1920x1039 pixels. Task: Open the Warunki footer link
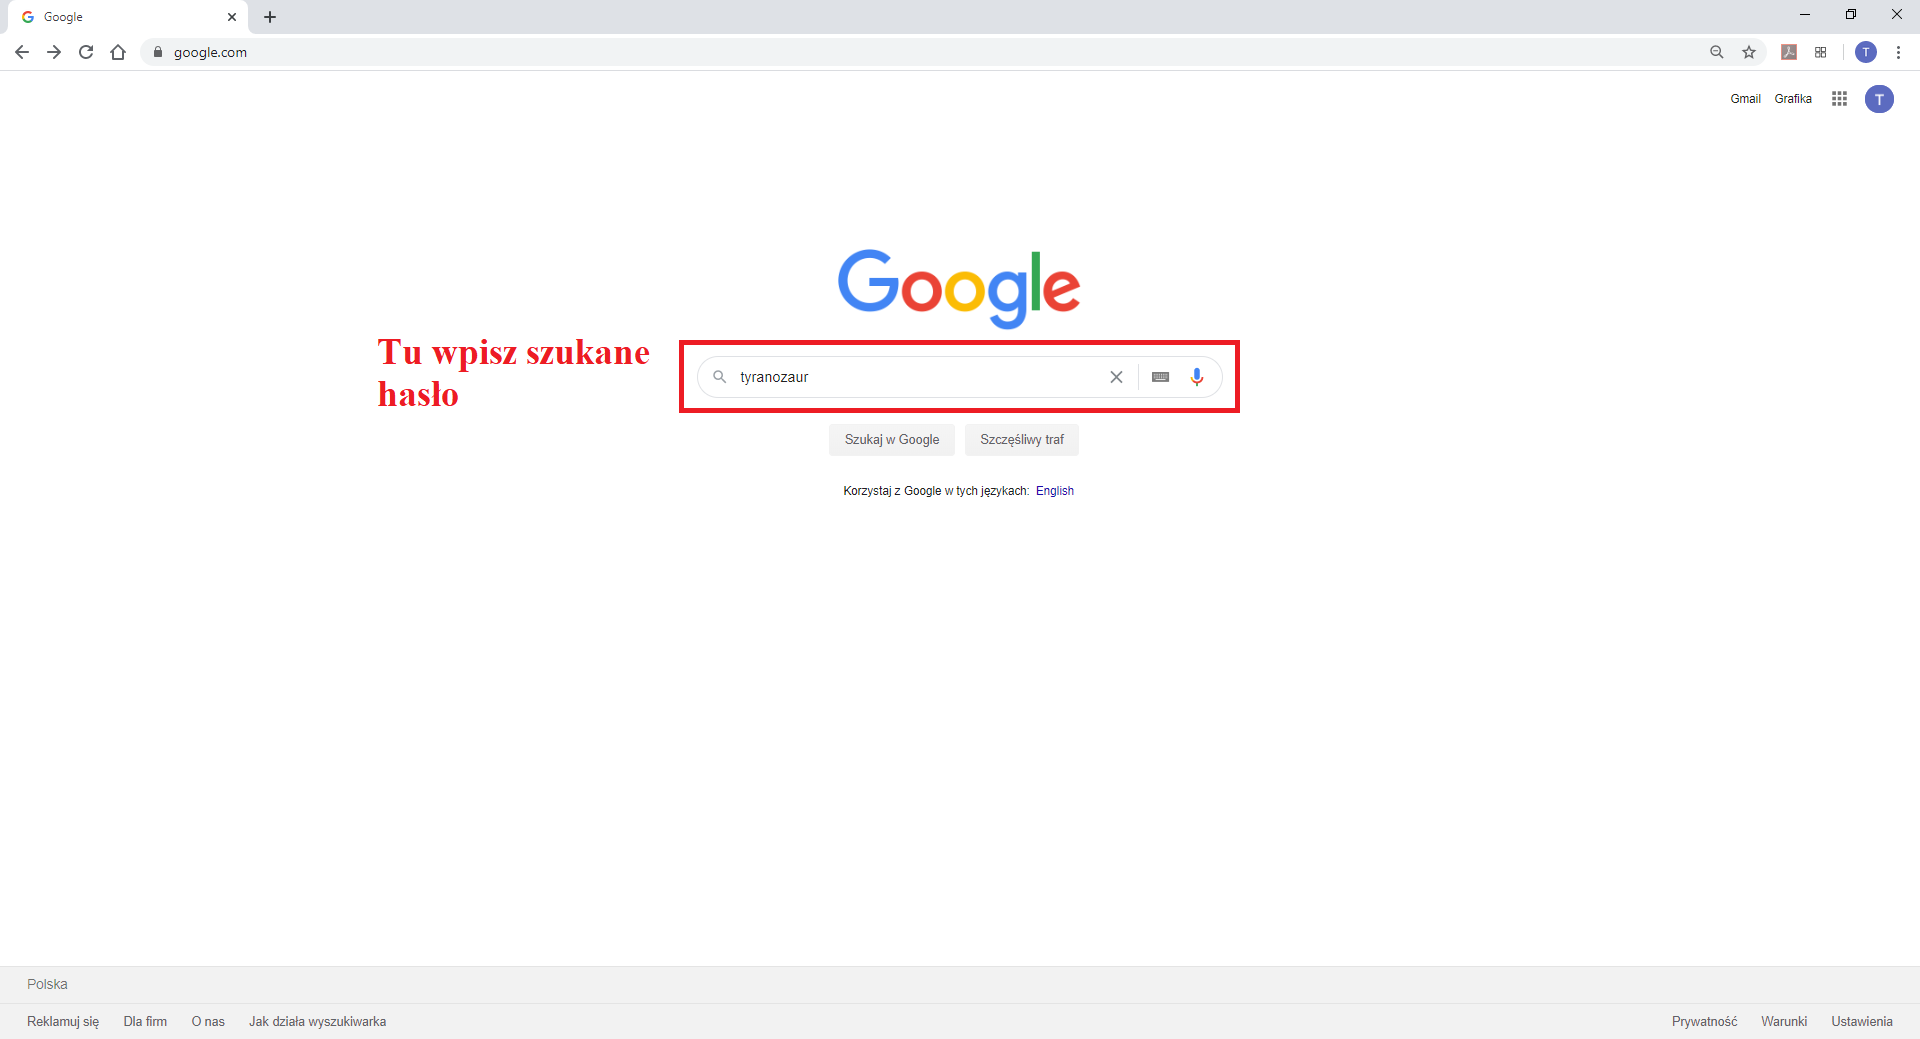(1784, 1022)
